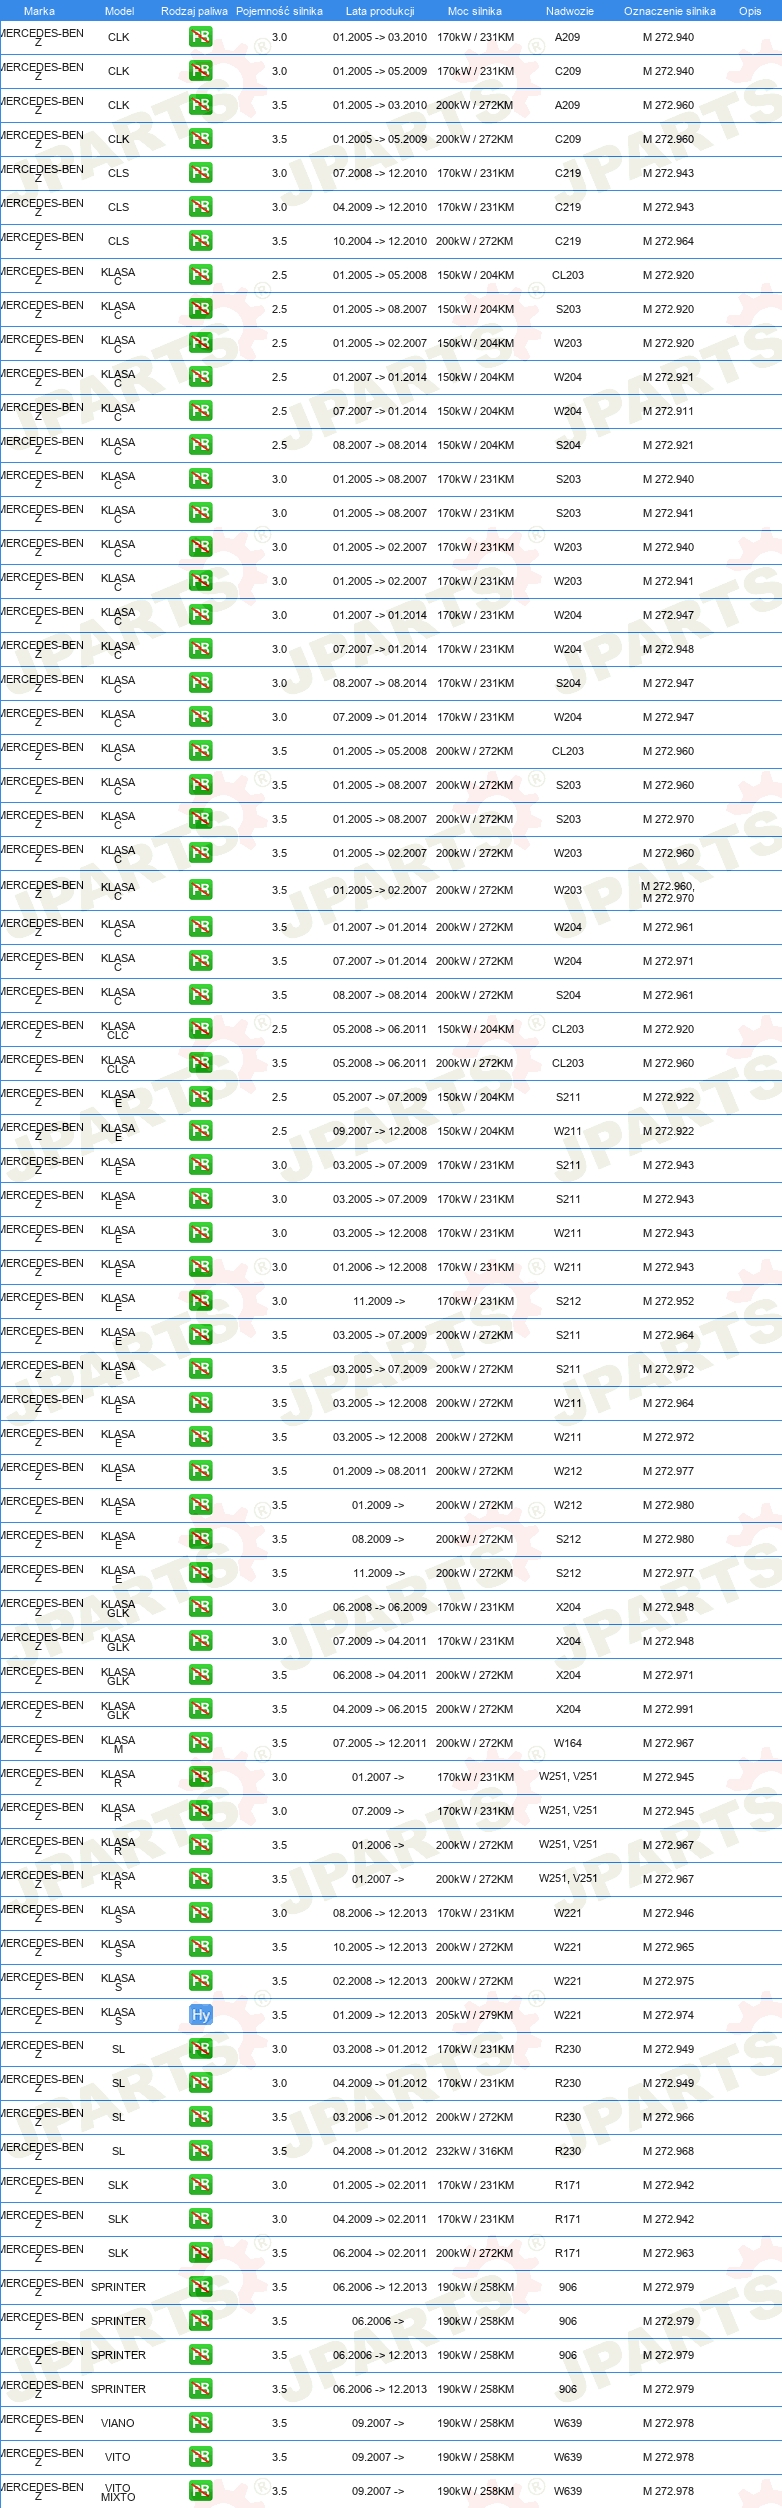Click the date range 08.2006 -> 12.2013
The image size is (782, 2508).
coord(380,1913)
